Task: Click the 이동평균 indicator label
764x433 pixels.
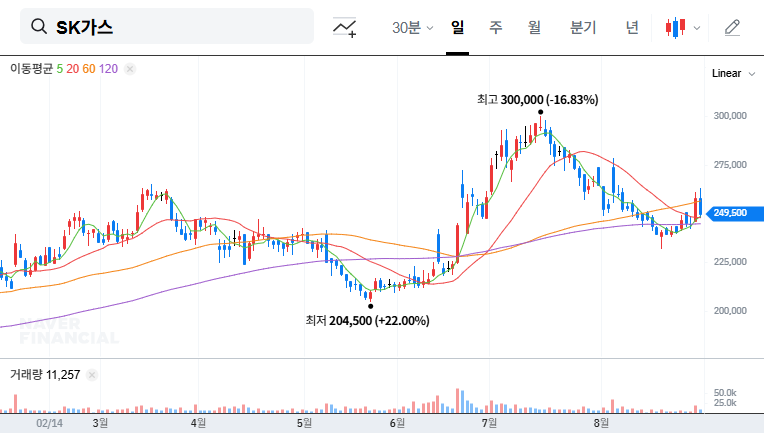Action: [x=31, y=69]
